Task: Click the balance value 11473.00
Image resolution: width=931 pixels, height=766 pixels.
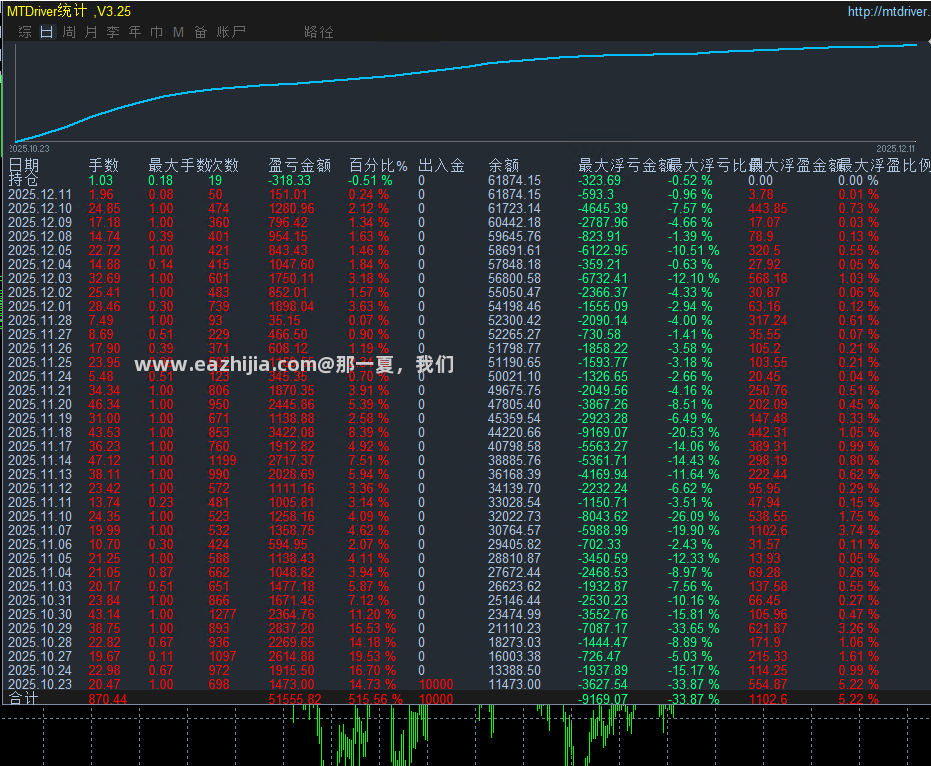Action: 514,684
